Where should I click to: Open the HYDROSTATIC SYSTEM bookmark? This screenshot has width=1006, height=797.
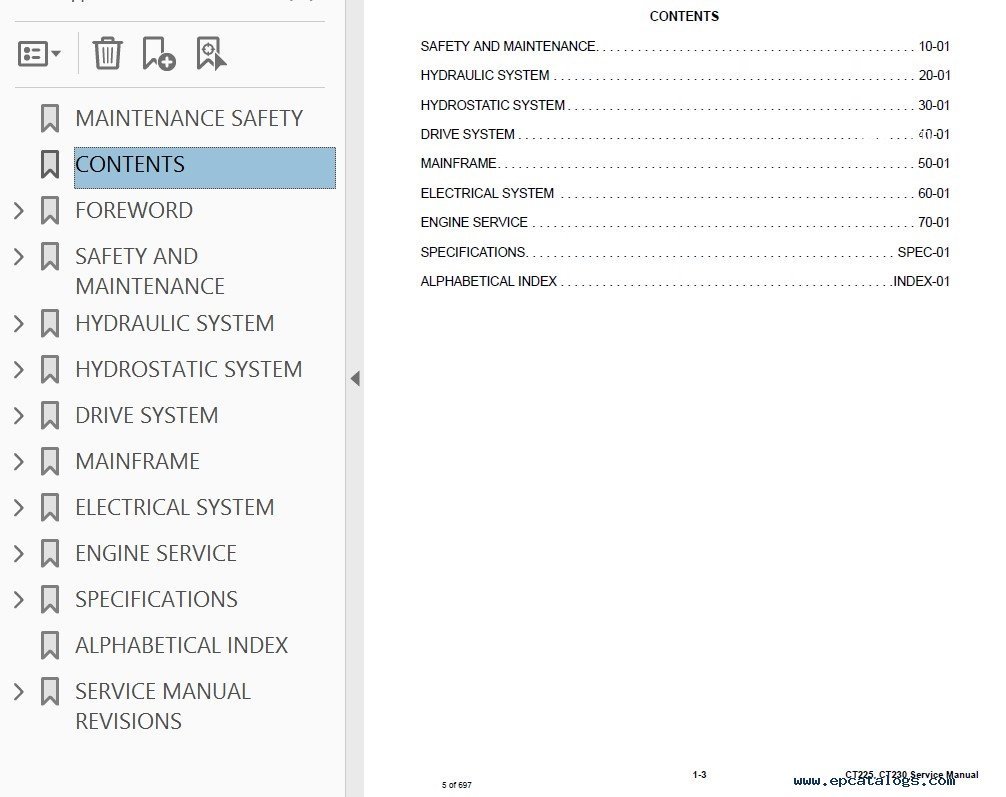188,369
